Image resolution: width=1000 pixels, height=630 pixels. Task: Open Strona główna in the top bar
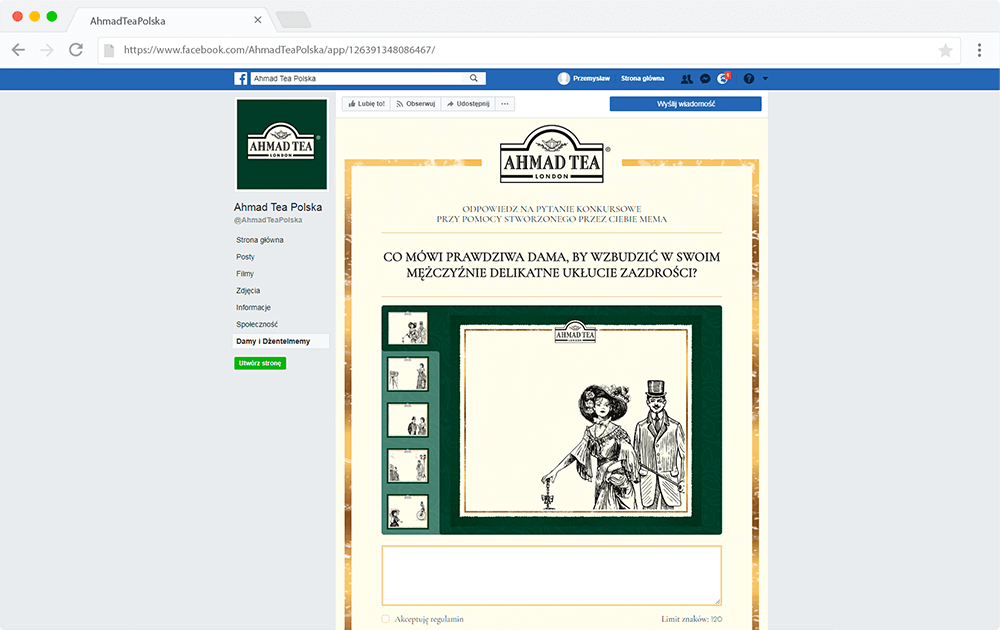[x=642, y=78]
